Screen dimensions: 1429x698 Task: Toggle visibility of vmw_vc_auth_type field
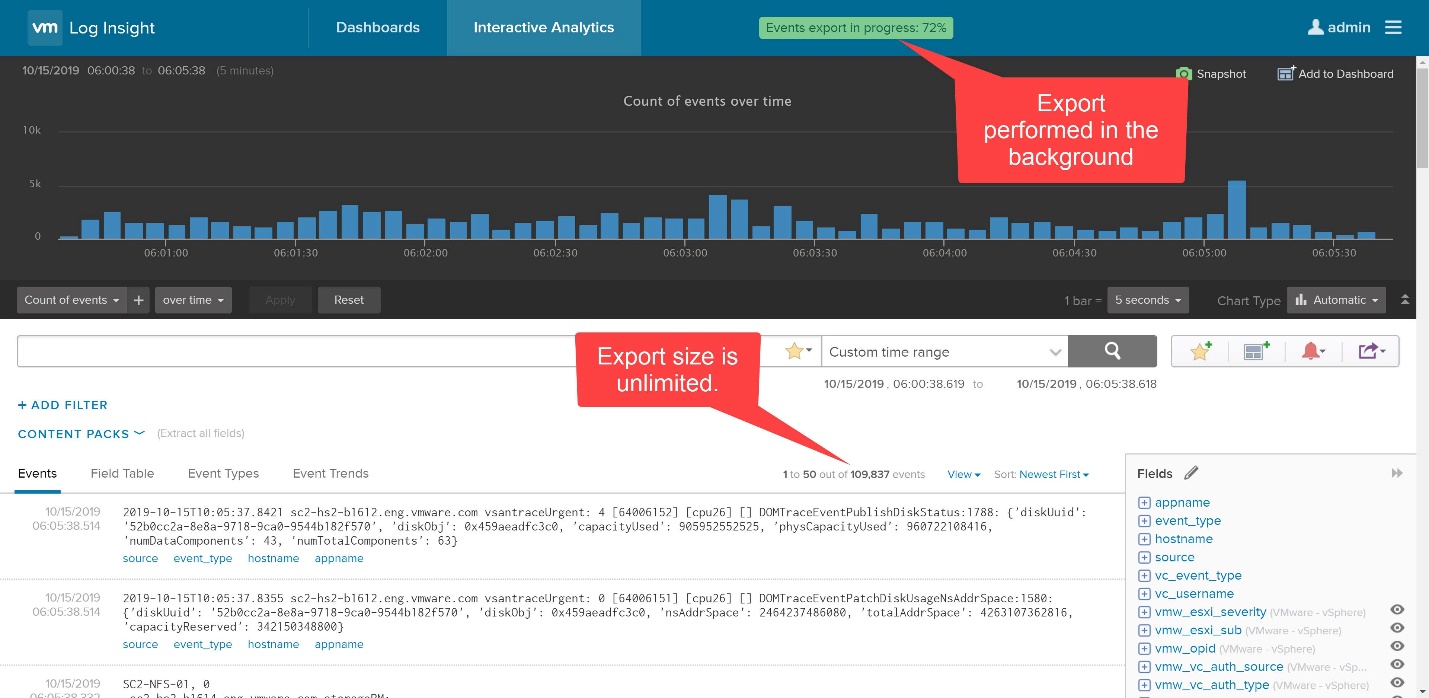click(x=1397, y=684)
